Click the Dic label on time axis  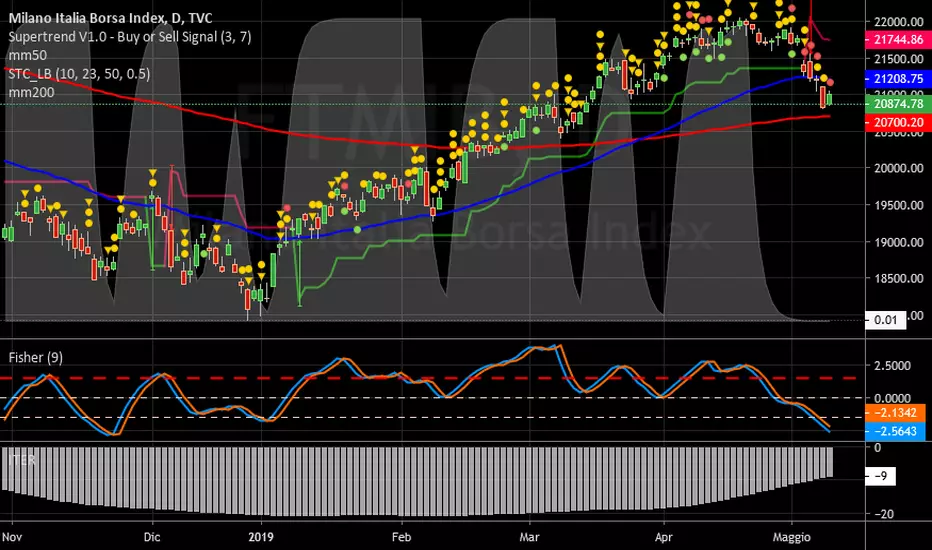152,537
